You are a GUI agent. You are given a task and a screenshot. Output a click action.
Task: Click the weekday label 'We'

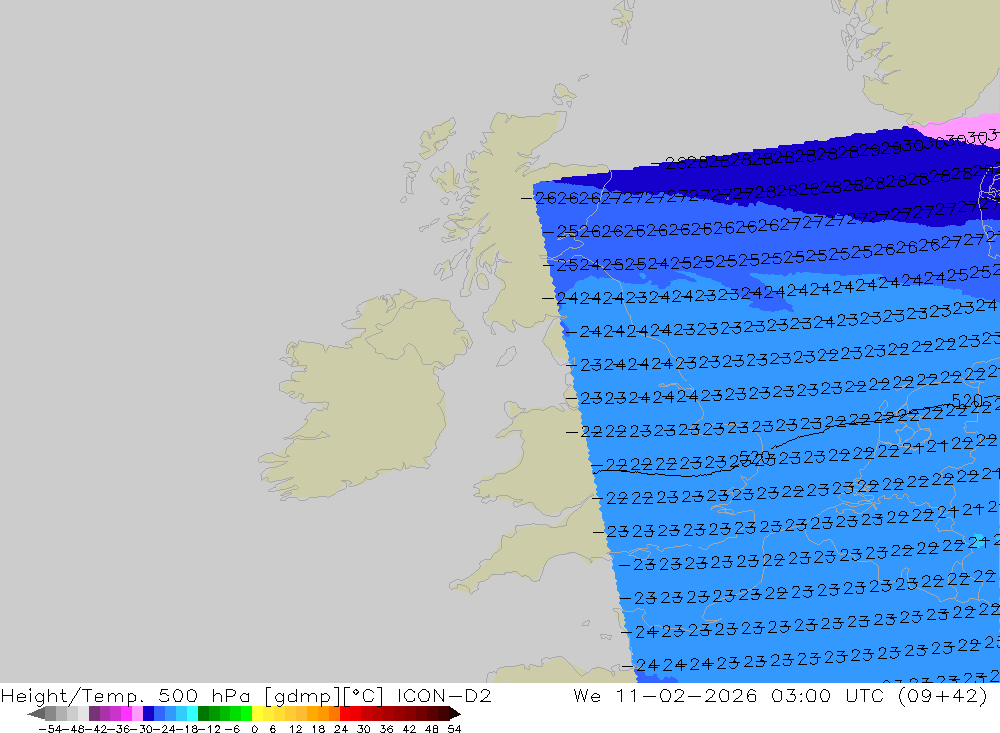tap(587, 695)
